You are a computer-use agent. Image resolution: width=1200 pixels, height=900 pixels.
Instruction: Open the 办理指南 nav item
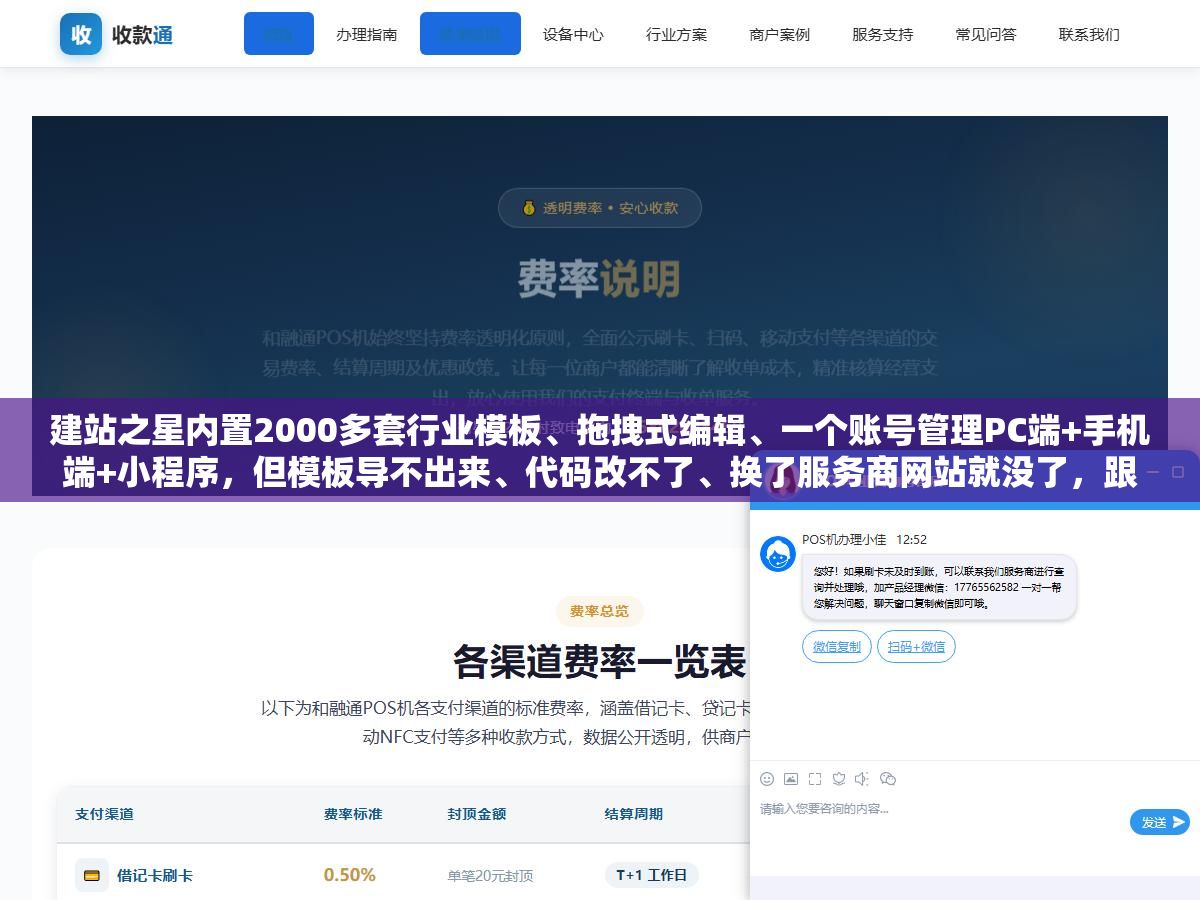pos(366,34)
